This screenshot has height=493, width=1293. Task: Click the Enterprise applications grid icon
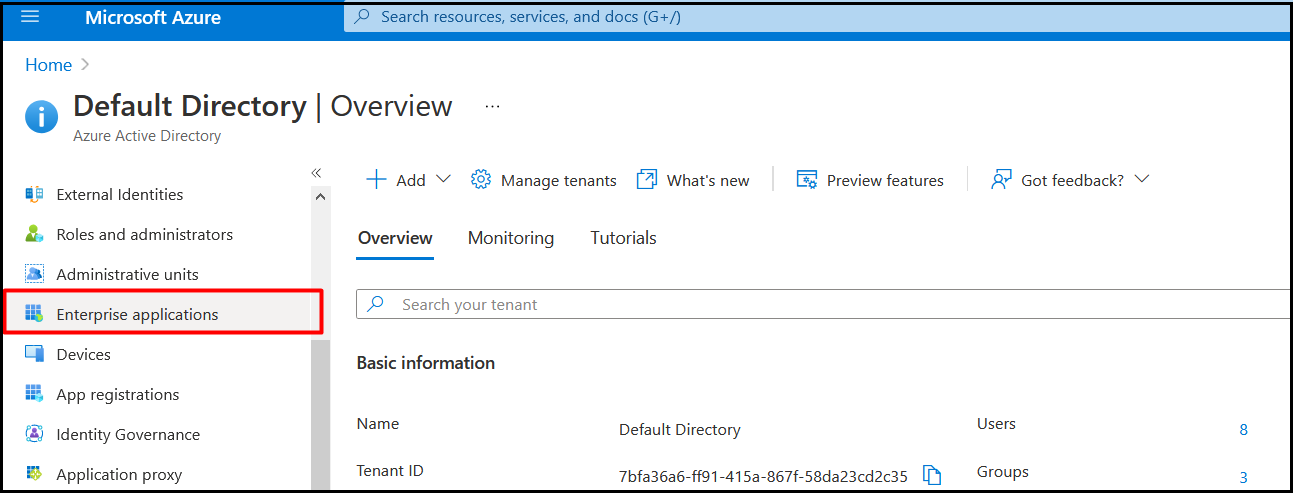tap(34, 314)
